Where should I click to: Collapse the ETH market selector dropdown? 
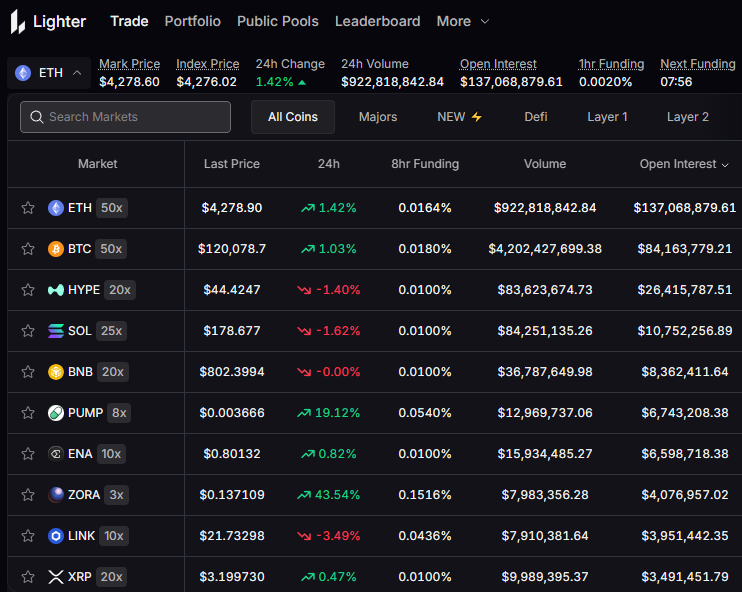point(77,73)
